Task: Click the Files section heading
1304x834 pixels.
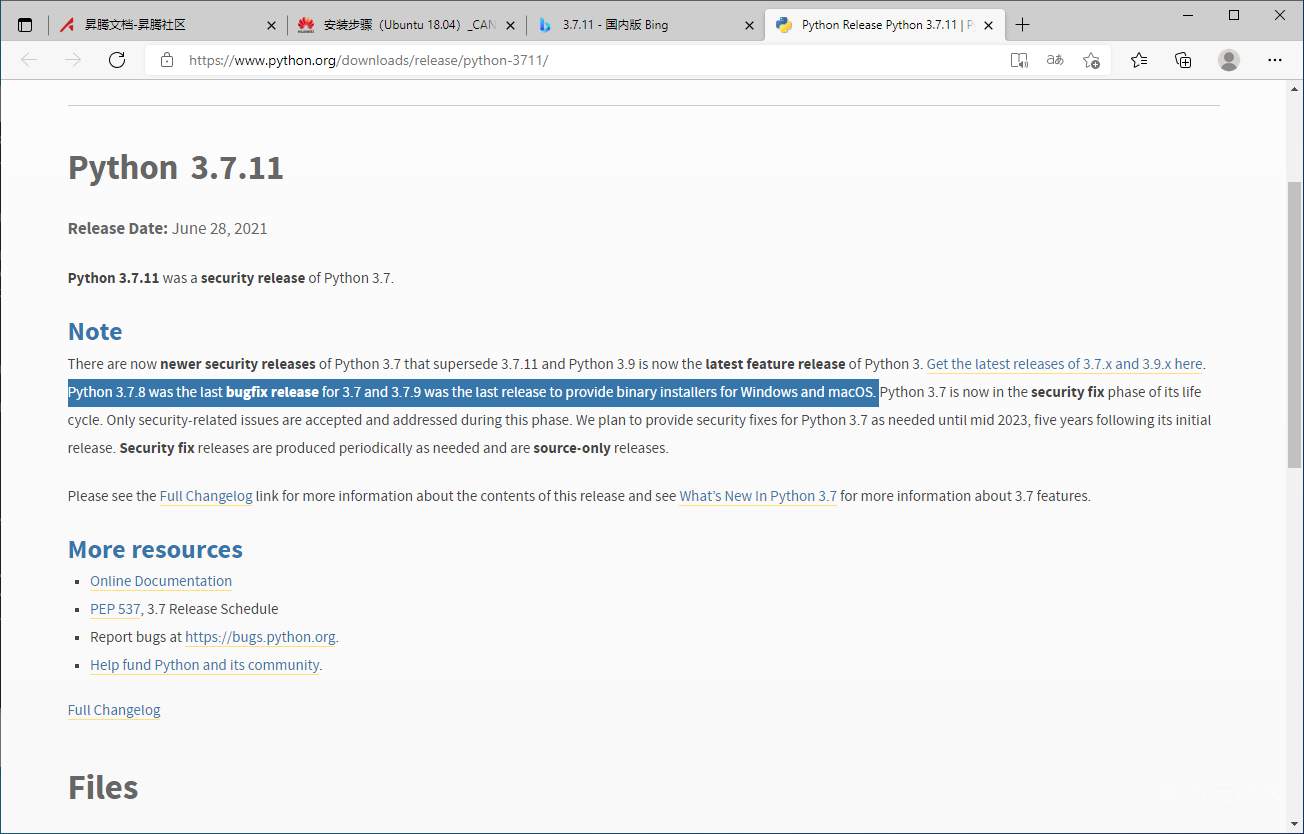Action: [x=103, y=787]
